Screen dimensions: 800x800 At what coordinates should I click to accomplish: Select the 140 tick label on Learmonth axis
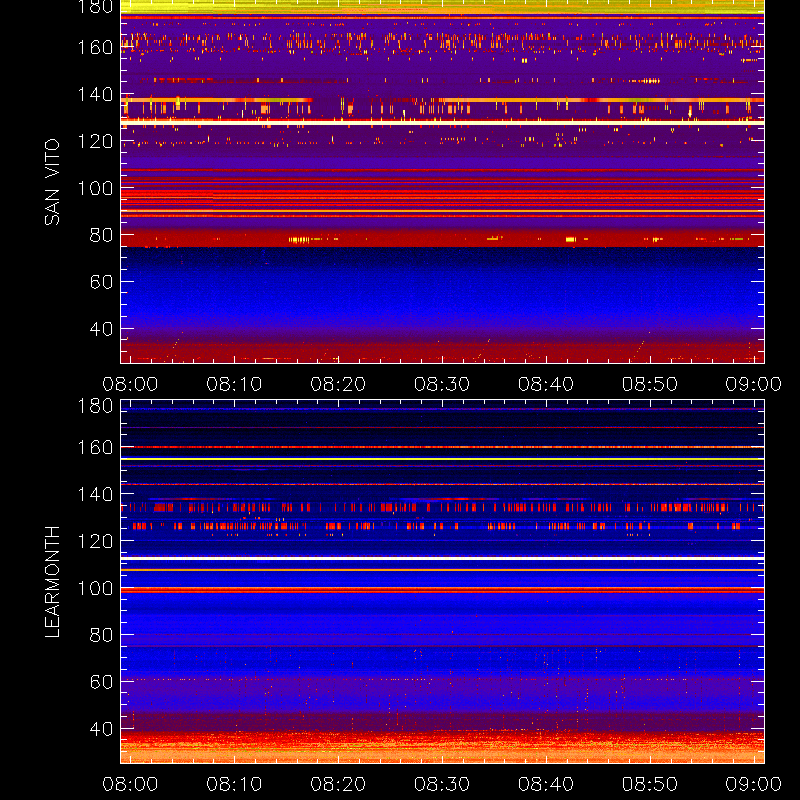point(95,494)
